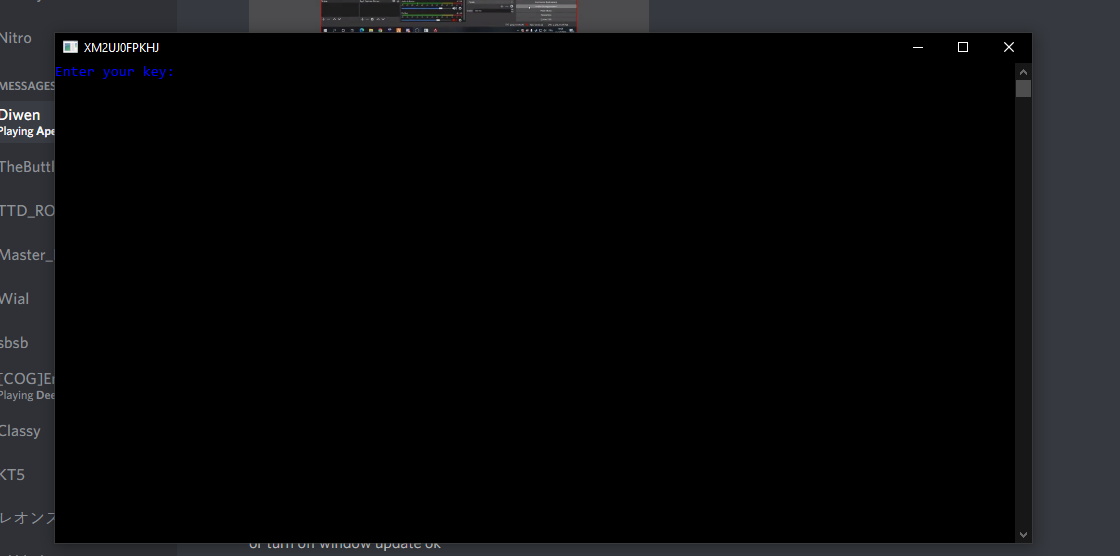Maximize the XM2UJ0FPKHJ console window
Screen dimensions: 1120x556
tap(963, 47)
